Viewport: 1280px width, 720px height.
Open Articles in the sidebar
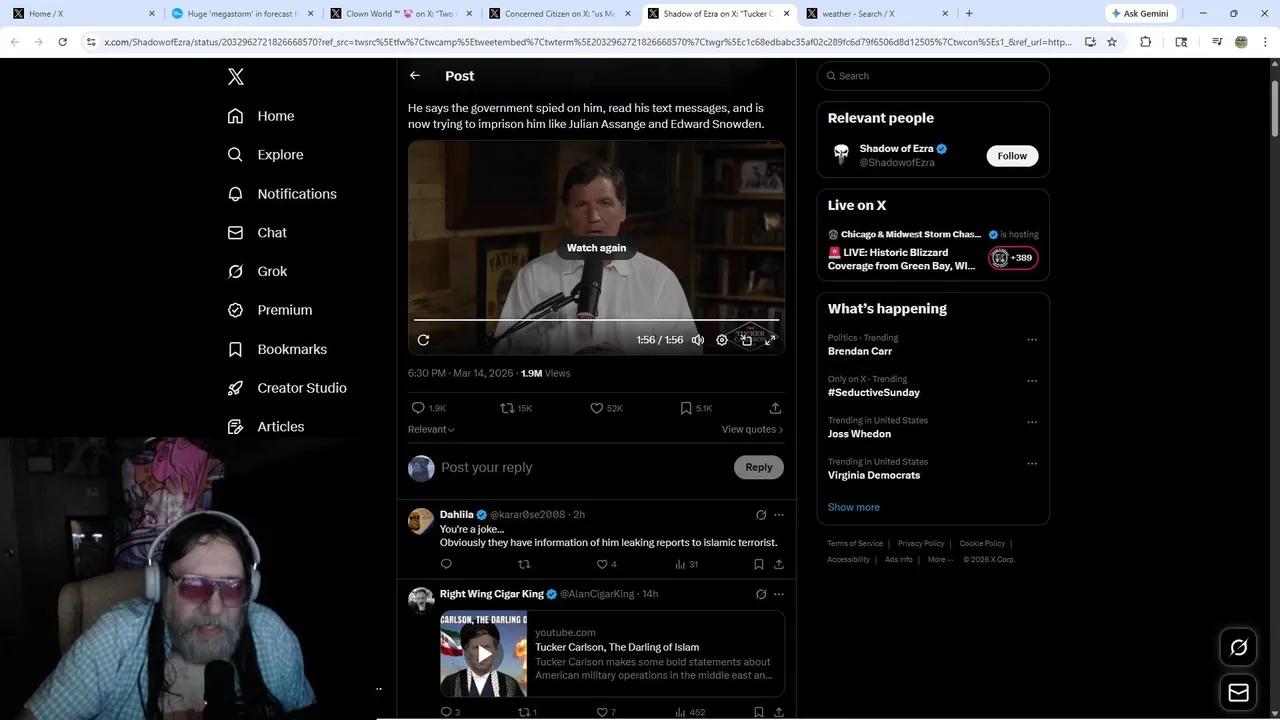[266, 427]
